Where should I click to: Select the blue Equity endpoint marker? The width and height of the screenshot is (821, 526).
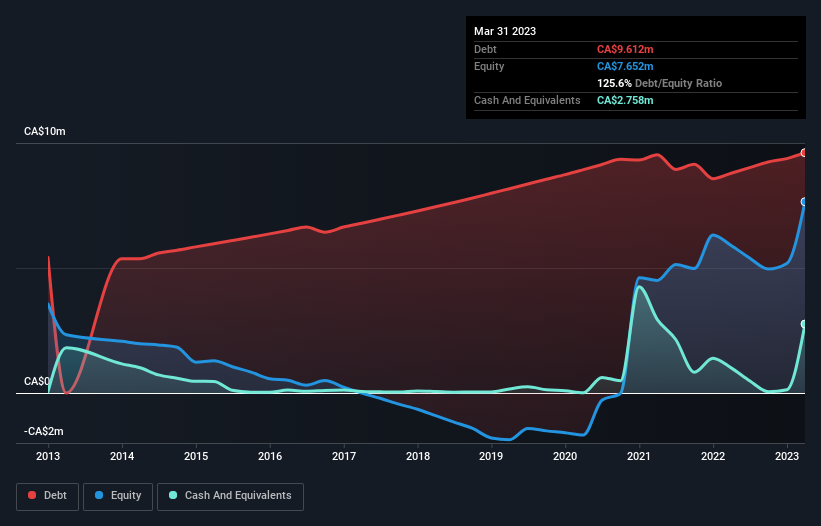(x=804, y=202)
